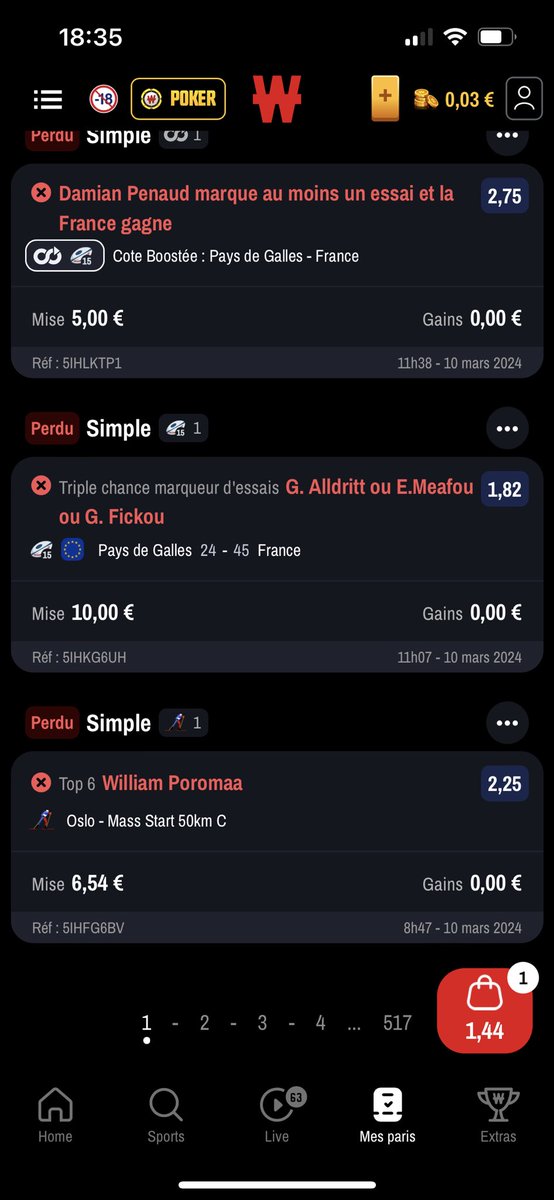The image size is (554, 1200).
Task: Open options menu for William Poromaa bet
Action: [507, 723]
